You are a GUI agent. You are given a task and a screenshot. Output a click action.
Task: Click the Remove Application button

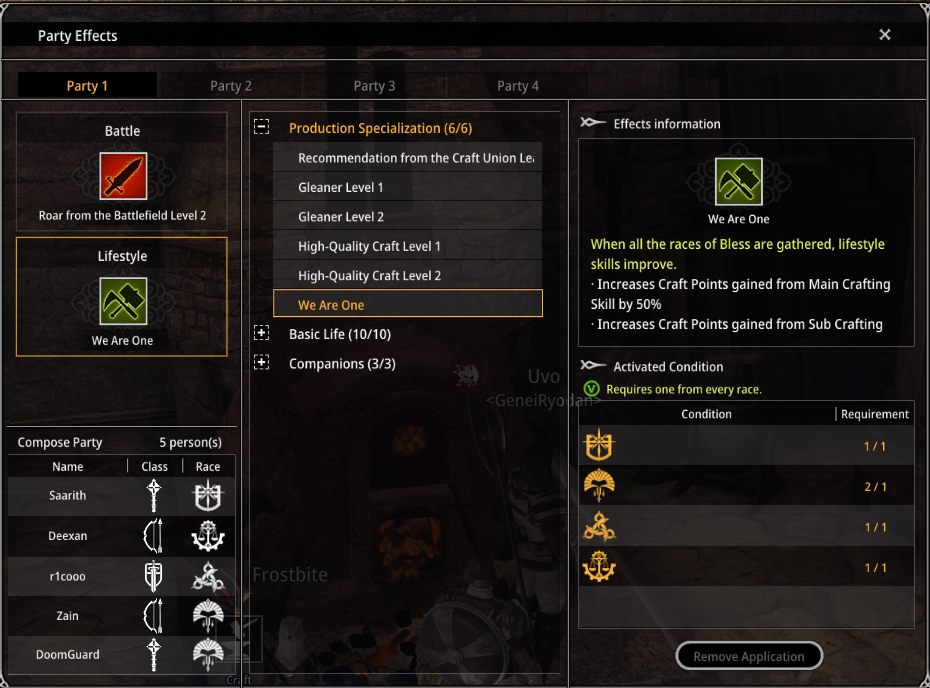[749, 656]
